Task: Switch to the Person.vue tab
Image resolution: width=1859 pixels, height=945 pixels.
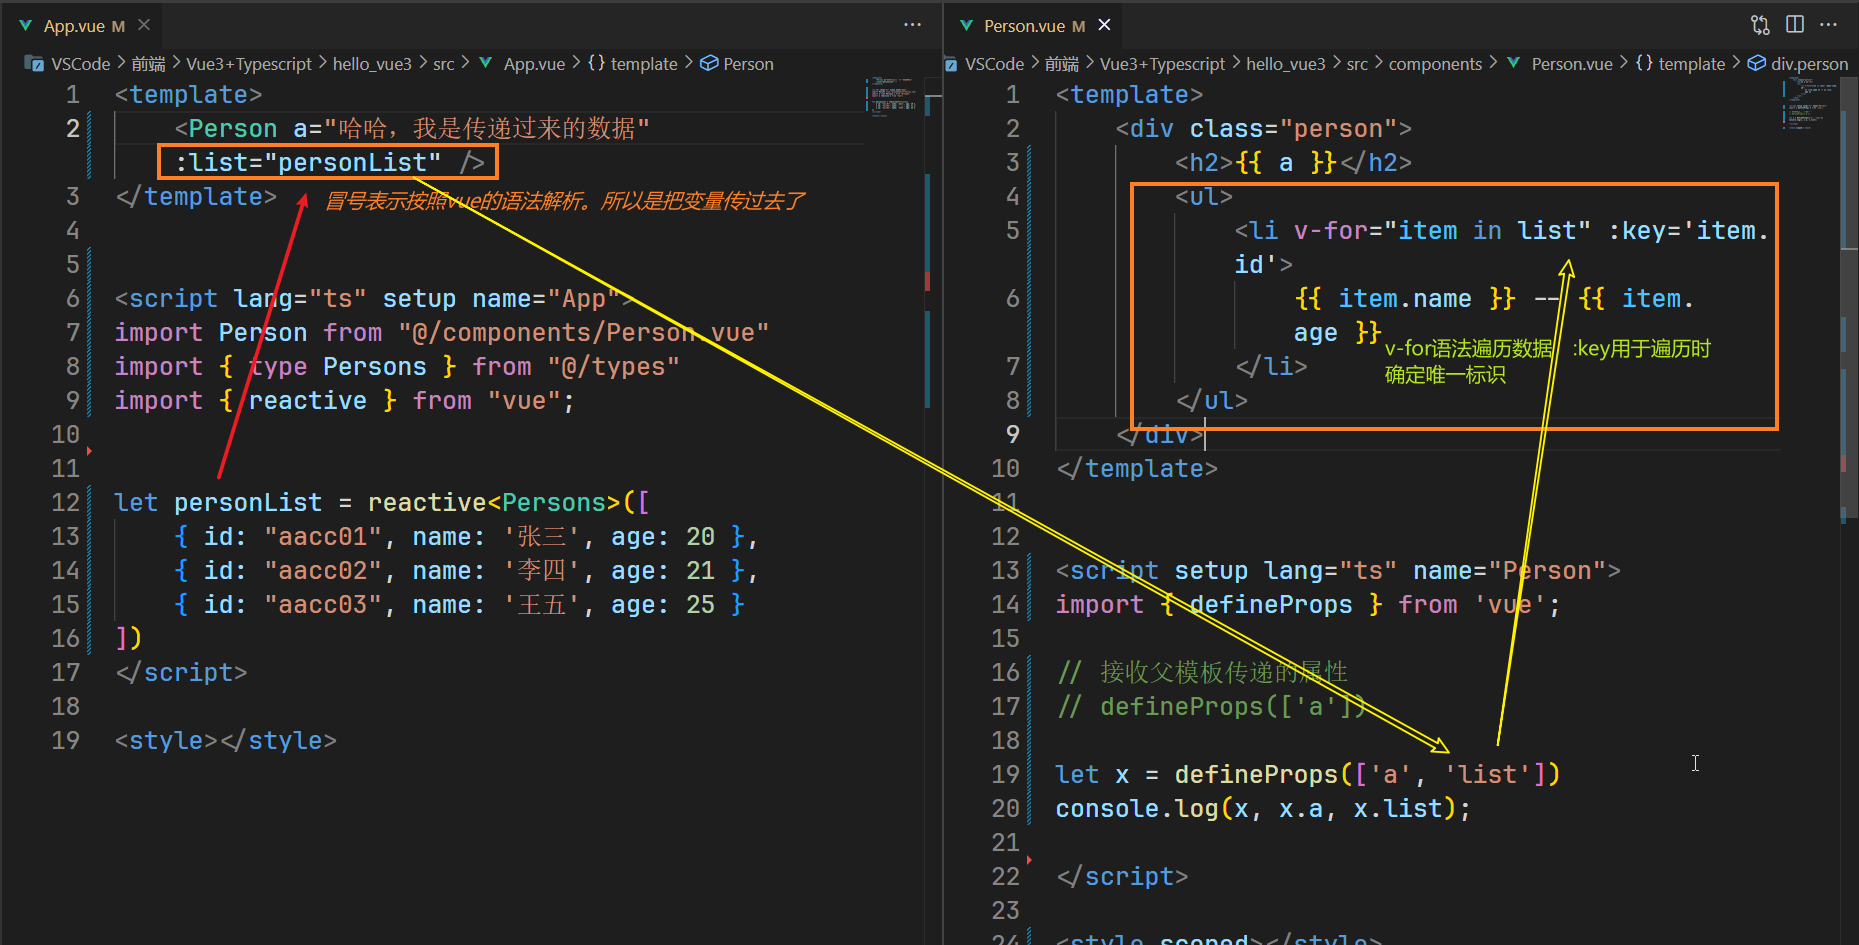Action: pyautogui.click(x=1024, y=26)
